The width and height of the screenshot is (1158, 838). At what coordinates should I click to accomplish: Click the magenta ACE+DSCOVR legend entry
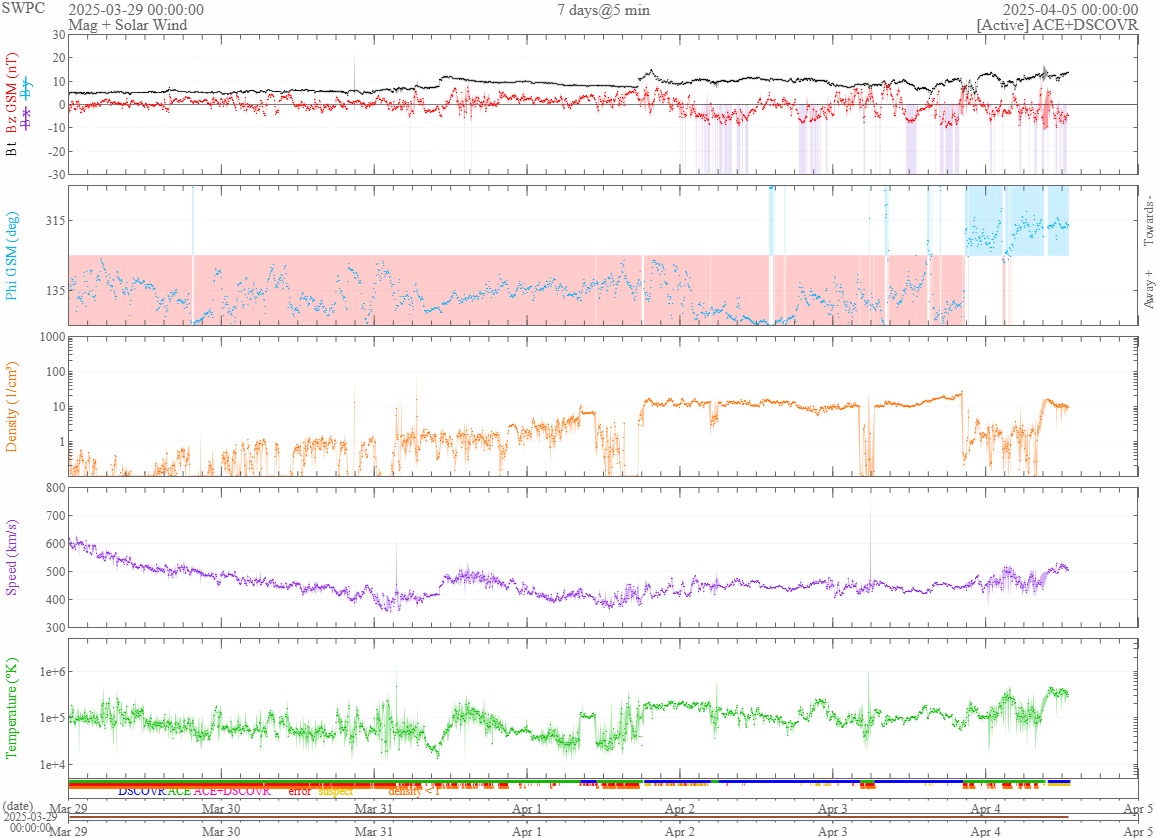(x=232, y=791)
